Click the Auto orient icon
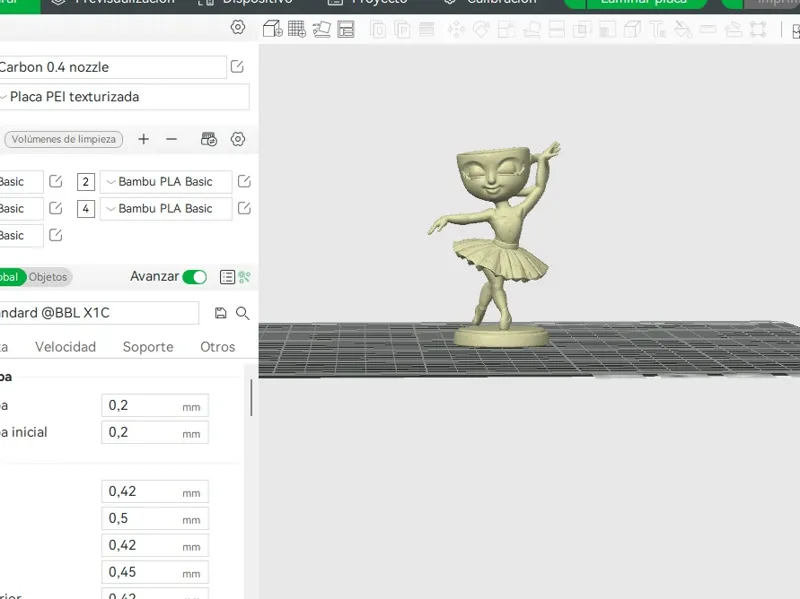The image size is (800, 599). [321, 30]
